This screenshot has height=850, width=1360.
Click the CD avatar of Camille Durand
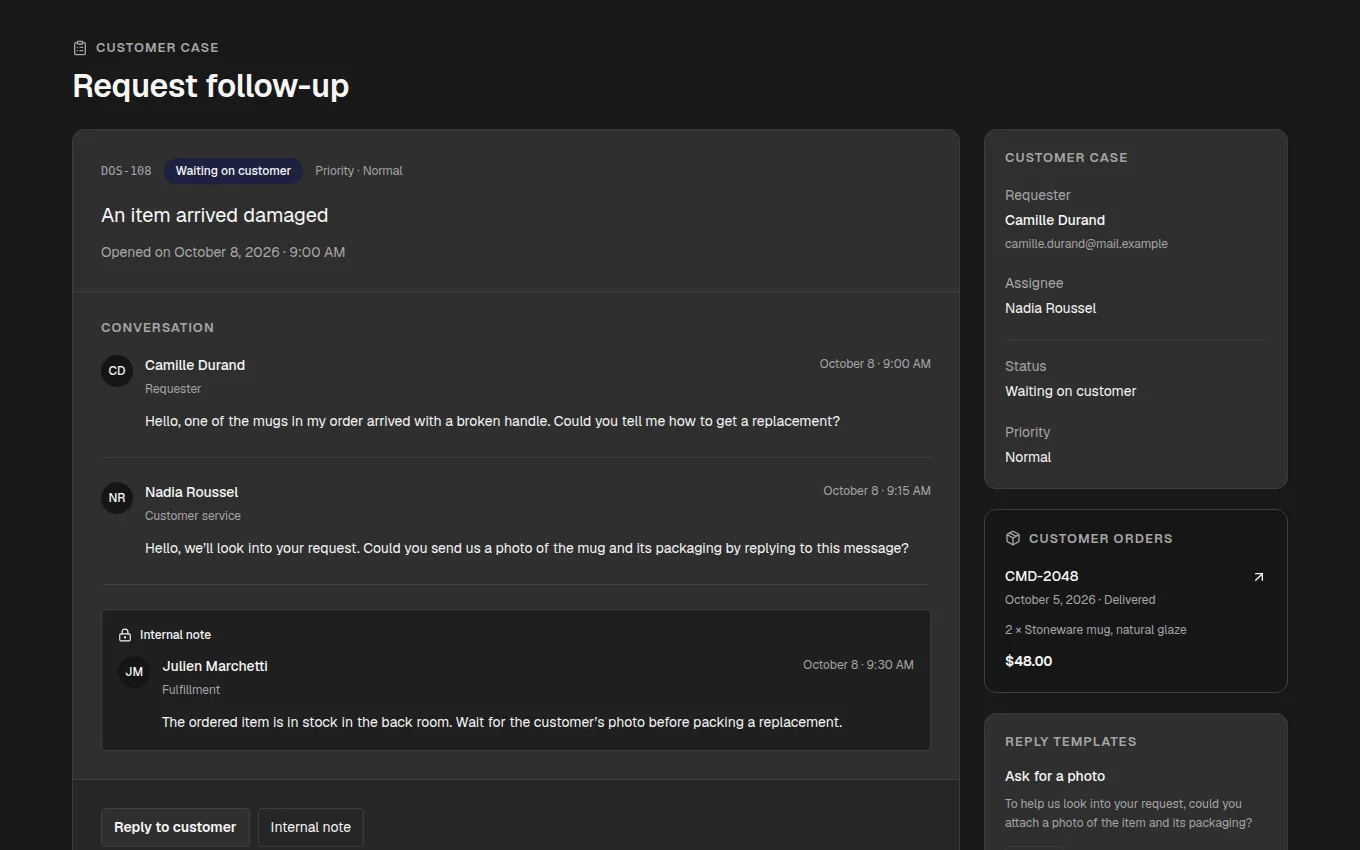click(117, 371)
